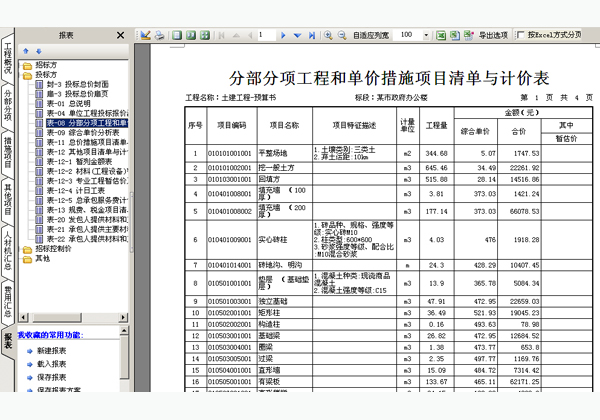Click the previous page left arrow
Screen dimensions: 600x420
coord(250,35)
